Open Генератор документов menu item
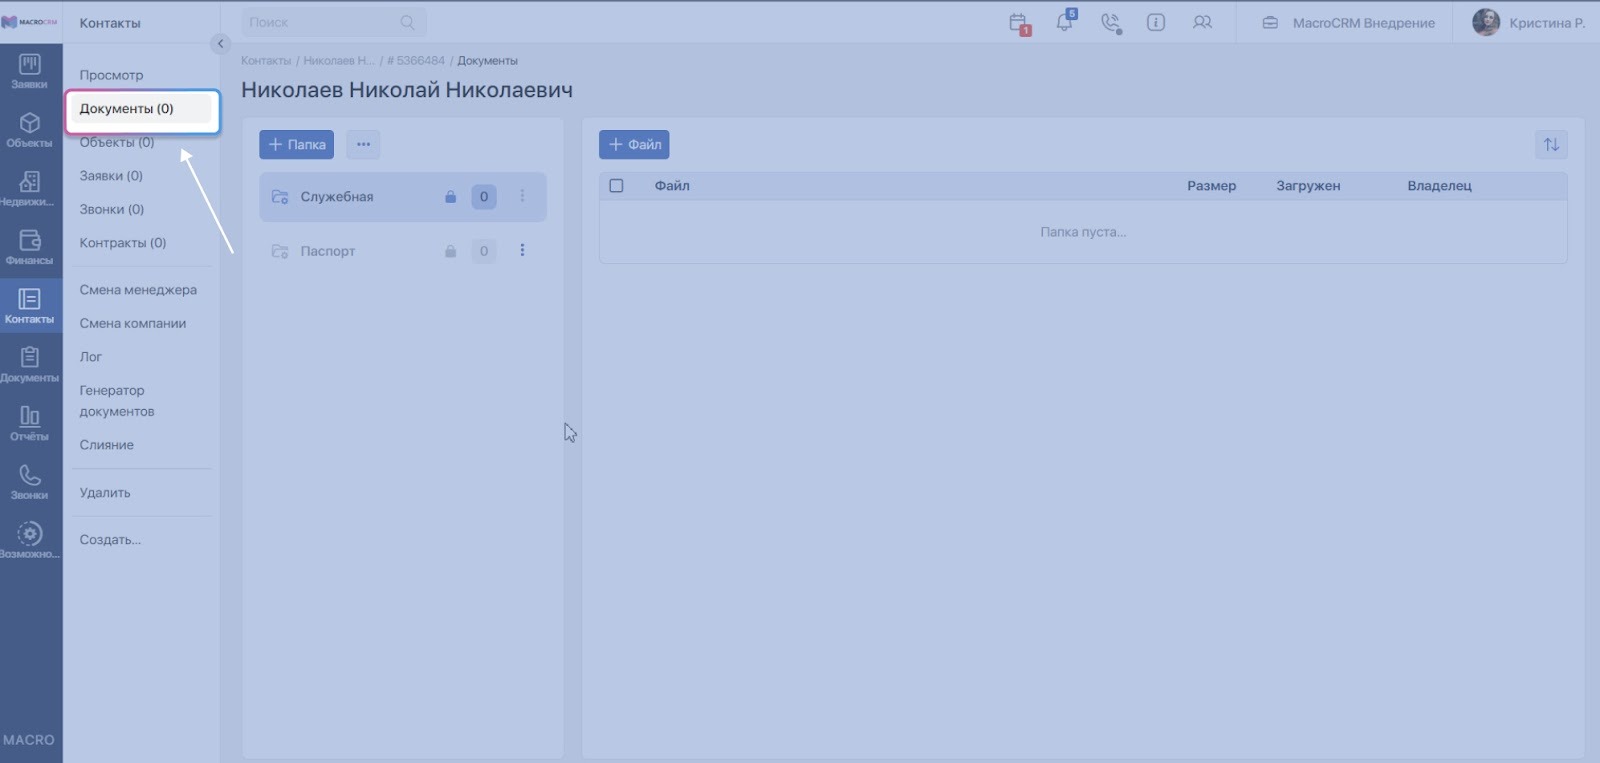This screenshot has width=1600, height=763. tap(116, 401)
